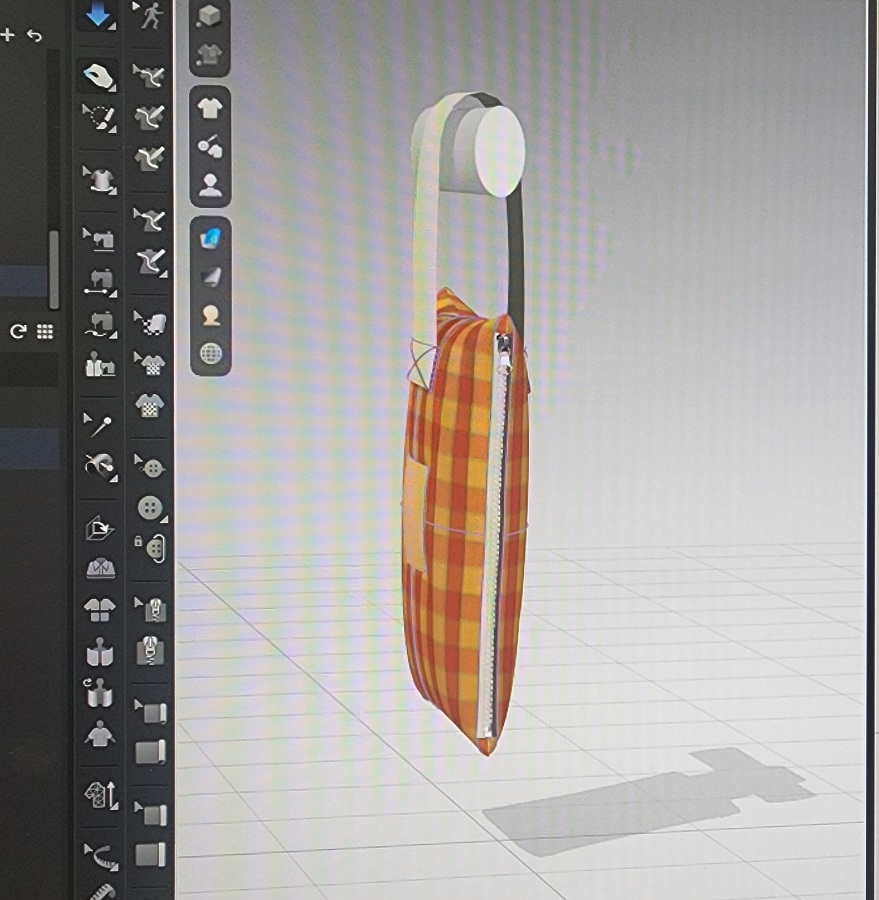Screen dimensions: 879x900
Task: Toggle the mesh globe display icon
Action: (210, 354)
